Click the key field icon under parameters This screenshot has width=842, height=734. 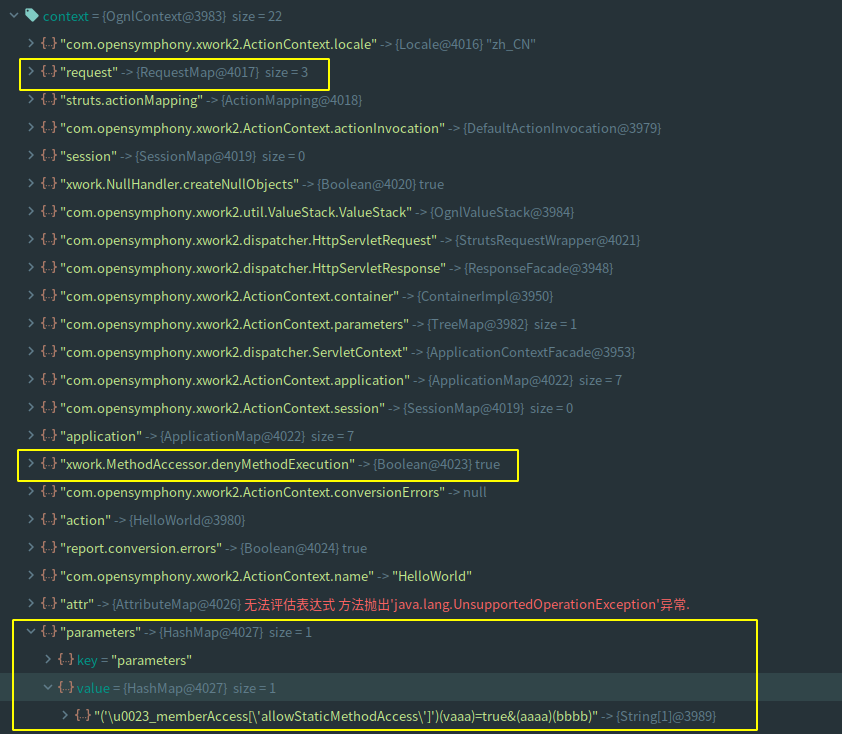[x=66, y=660]
